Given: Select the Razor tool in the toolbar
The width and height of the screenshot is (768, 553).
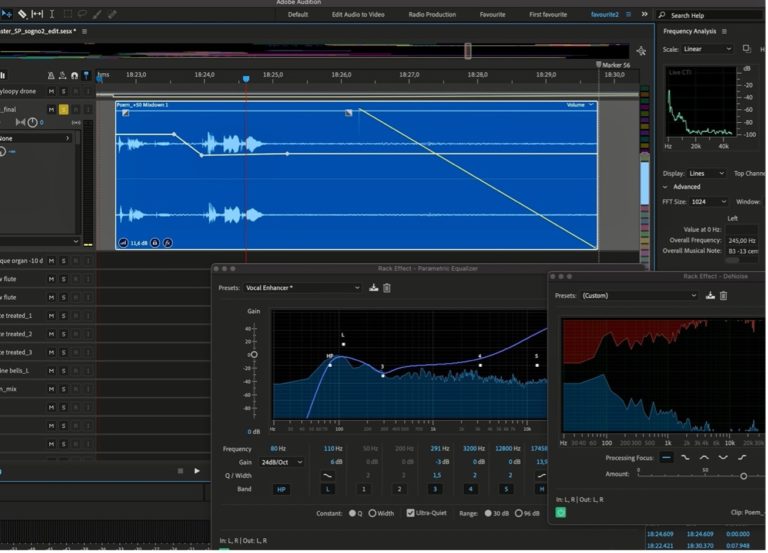Looking at the screenshot, I should click(20, 14).
